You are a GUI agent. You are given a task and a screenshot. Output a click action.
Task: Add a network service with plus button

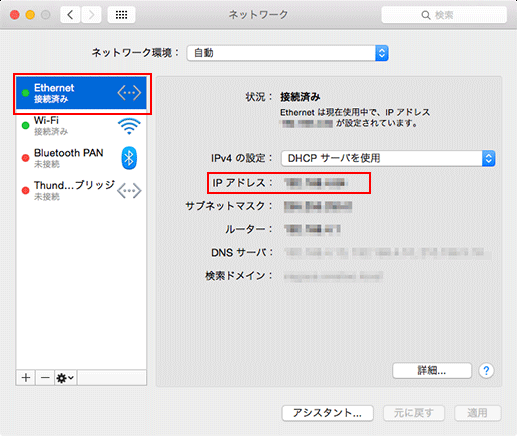click(x=26, y=378)
